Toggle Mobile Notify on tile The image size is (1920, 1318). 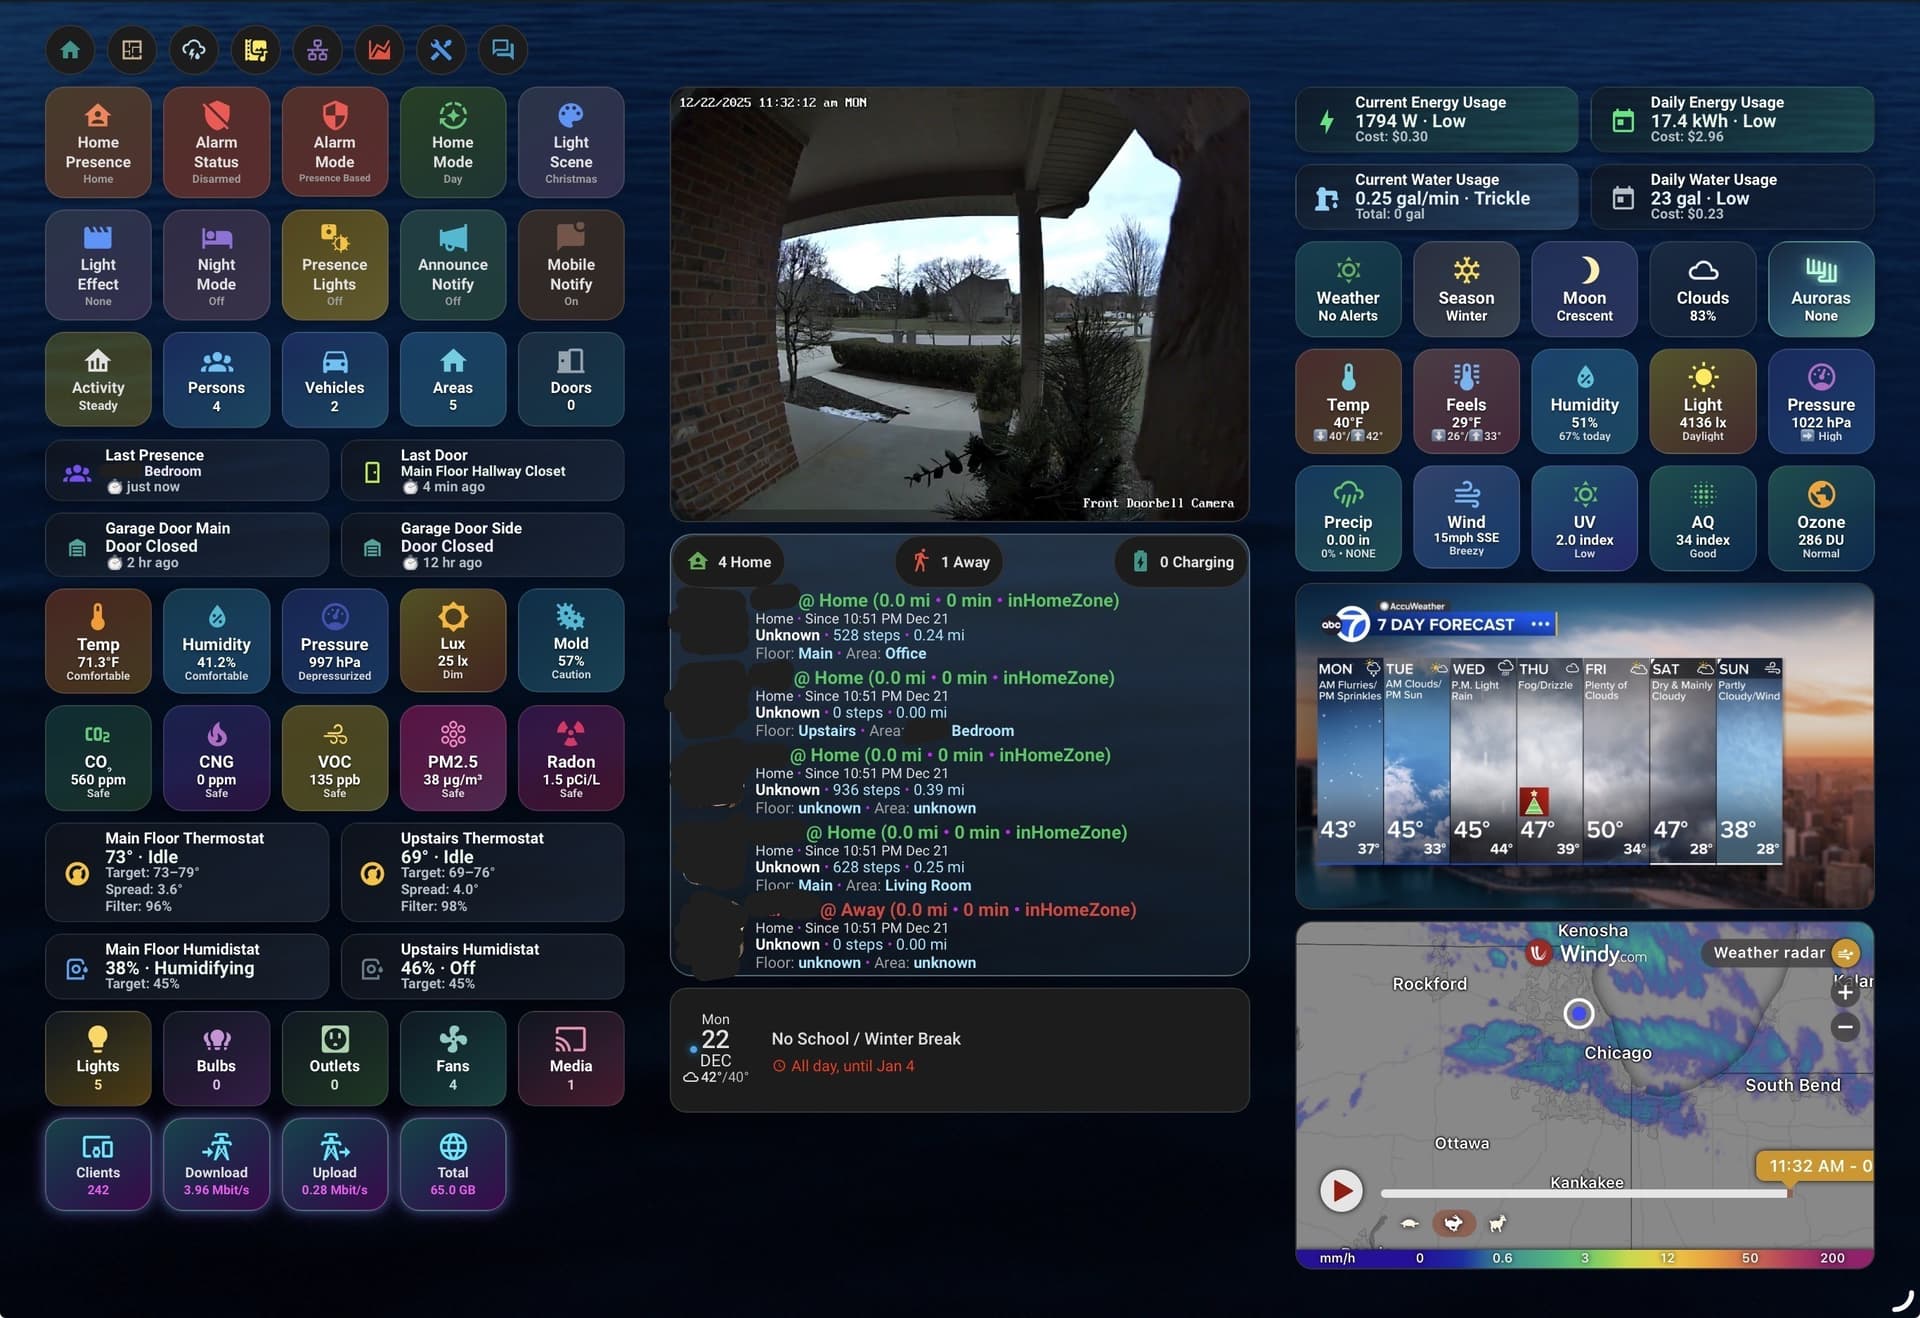coord(570,265)
